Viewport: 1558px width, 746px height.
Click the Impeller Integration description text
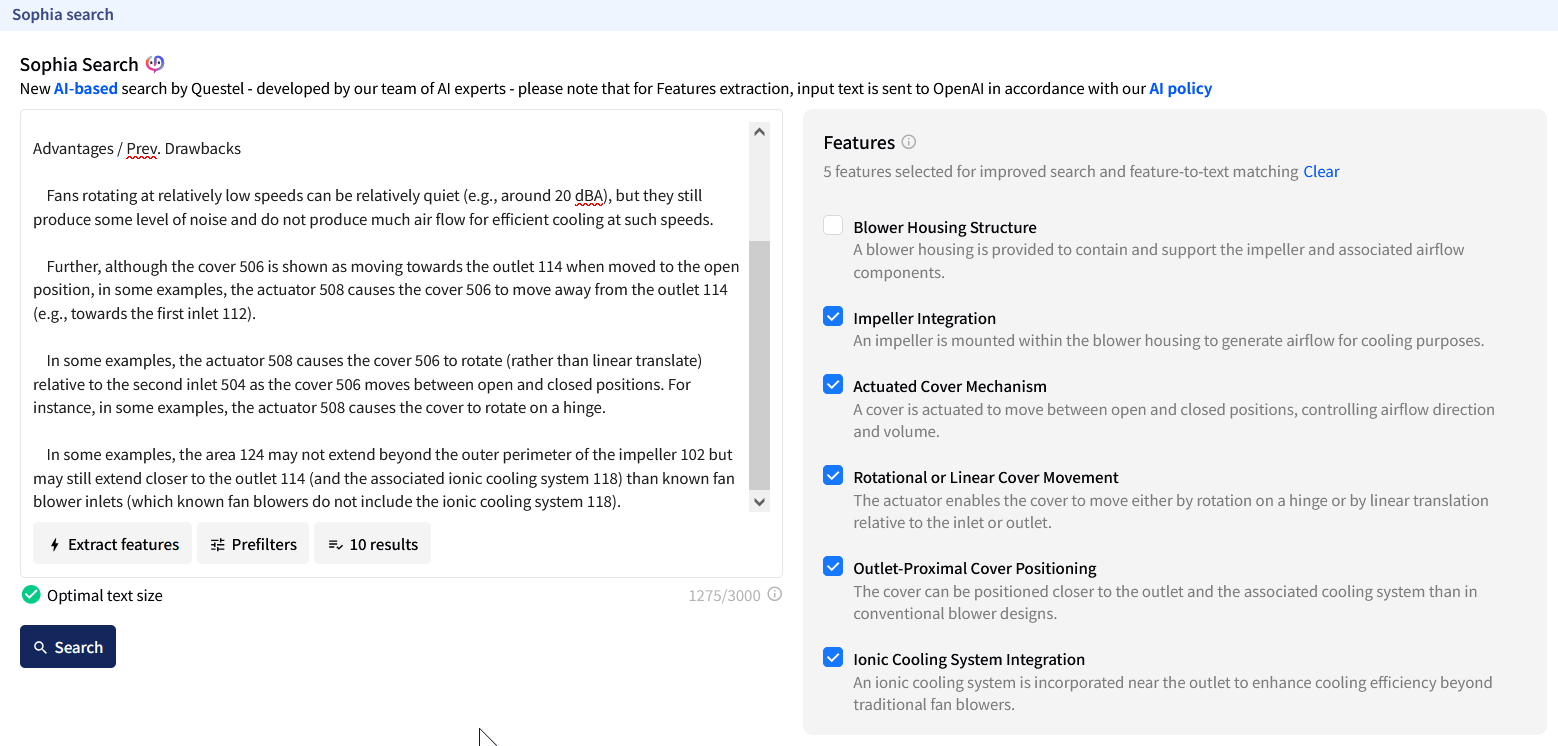1168,341
